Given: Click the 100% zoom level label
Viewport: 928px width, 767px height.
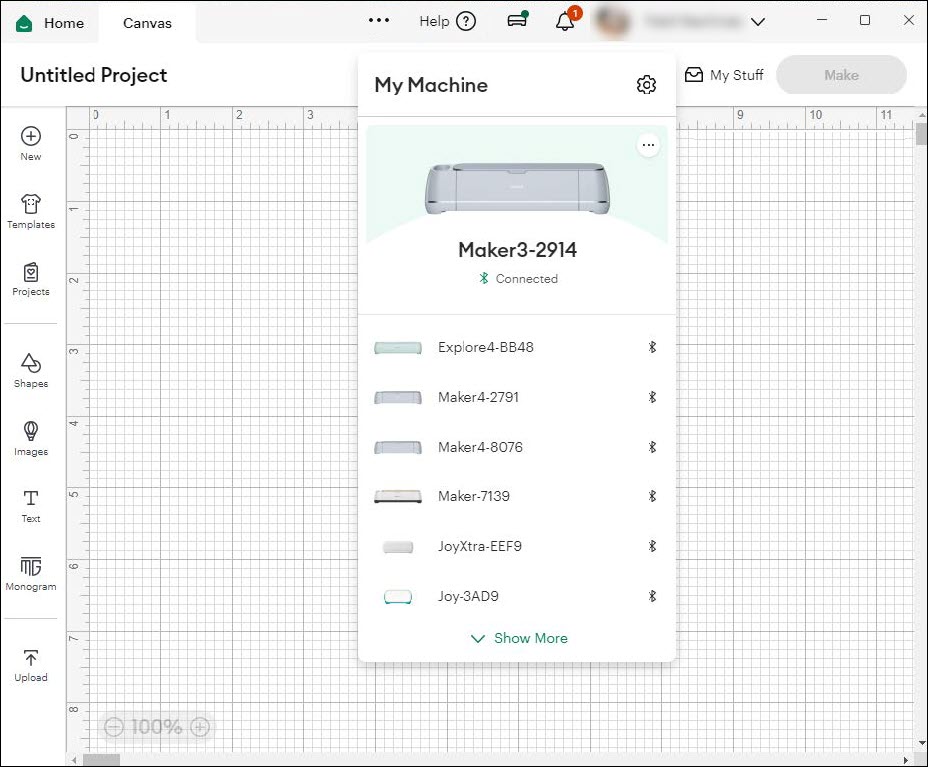Looking at the screenshot, I should coord(156,726).
